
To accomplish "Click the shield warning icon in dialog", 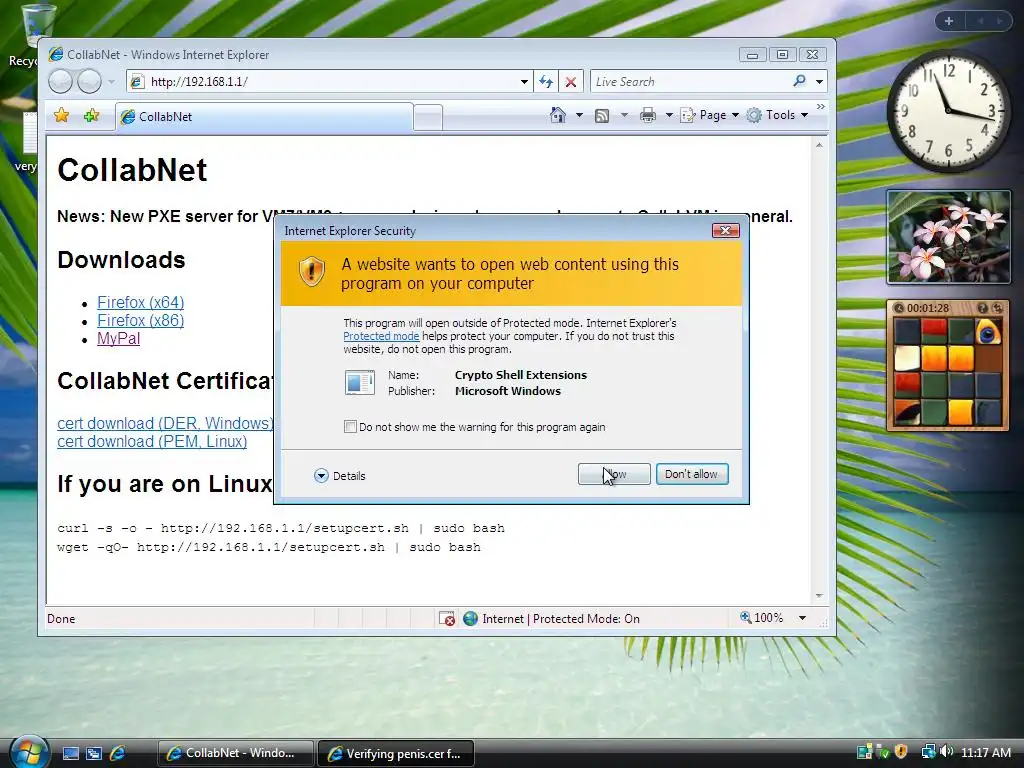I will (x=312, y=271).
